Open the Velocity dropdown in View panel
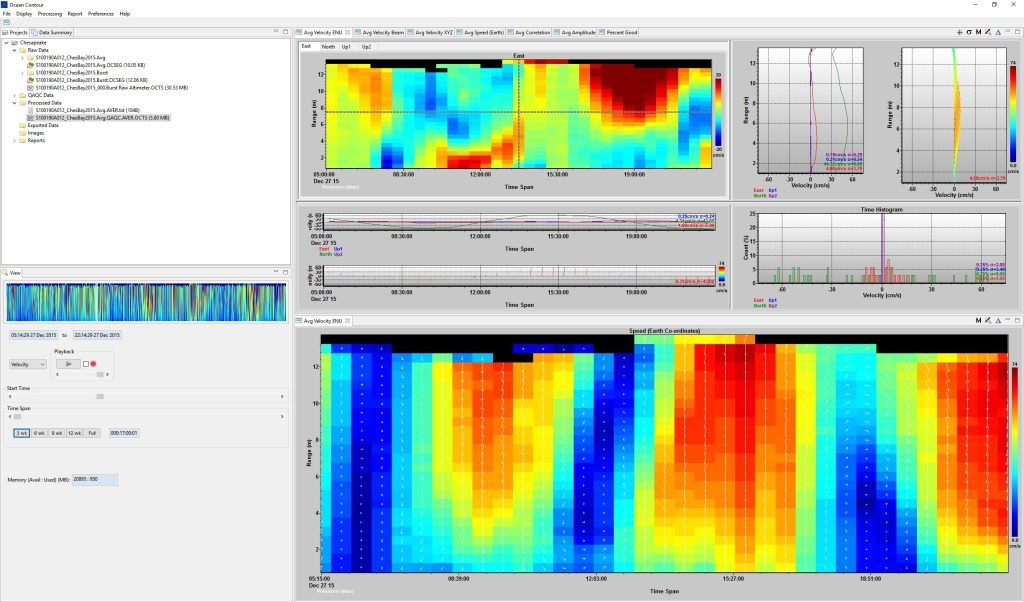The image size is (1024, 602). tap(27, 364)
